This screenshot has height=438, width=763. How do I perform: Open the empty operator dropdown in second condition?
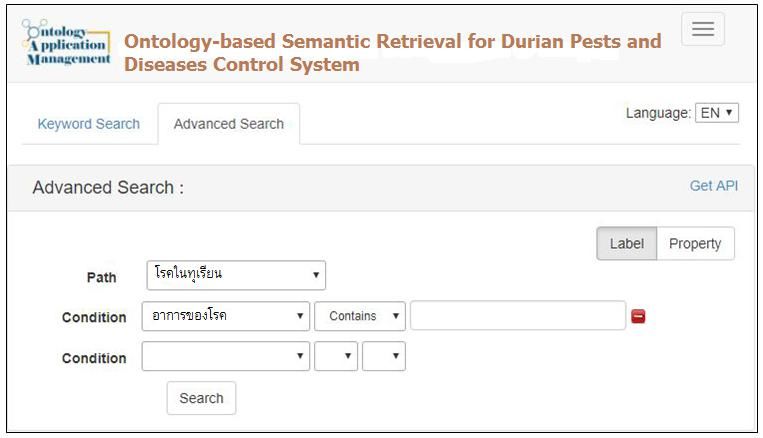coord(336,356)
